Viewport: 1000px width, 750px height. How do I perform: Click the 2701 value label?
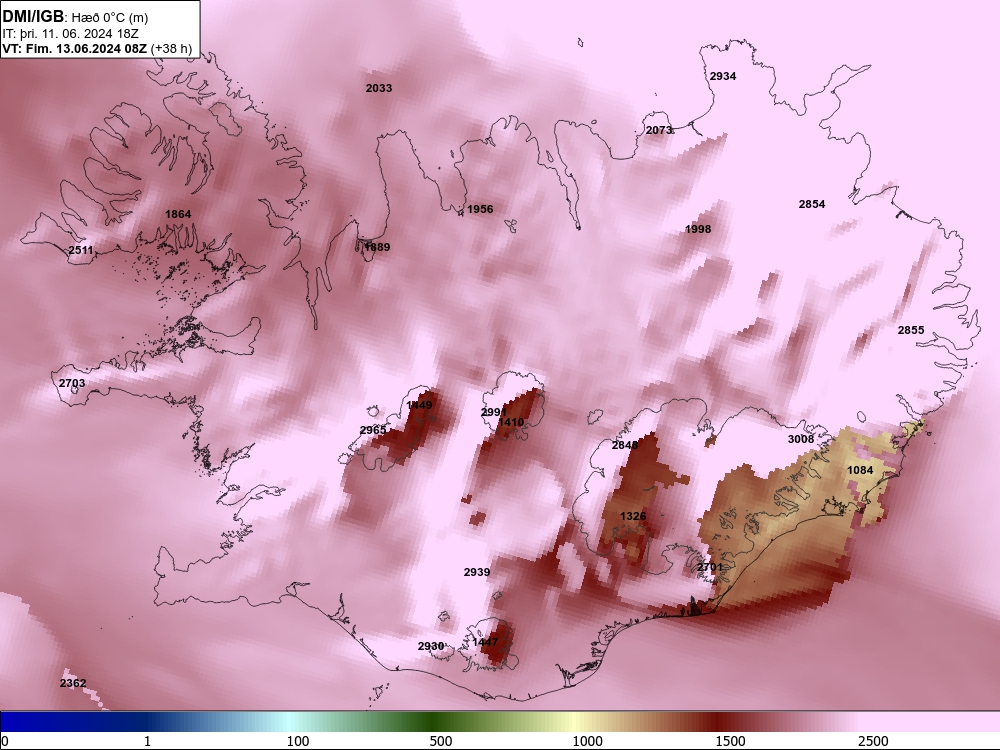710,568
